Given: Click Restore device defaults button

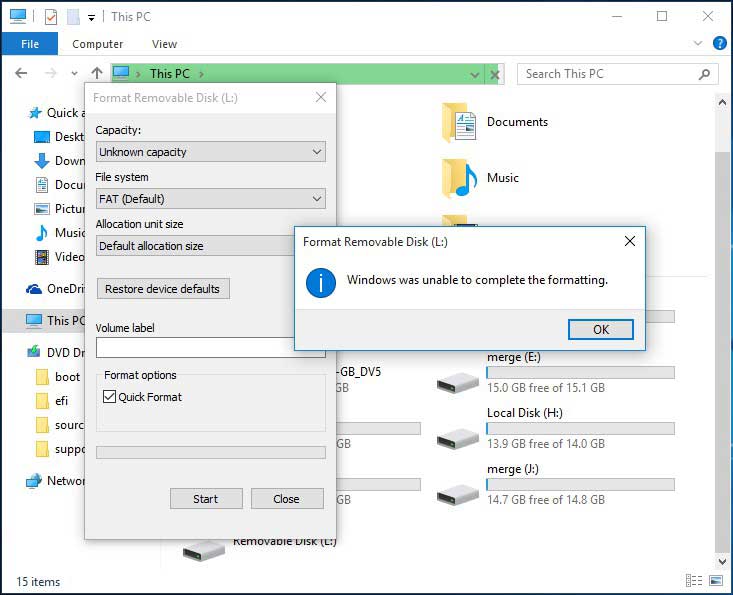Looking at the screenshot, I should point(163,289).
